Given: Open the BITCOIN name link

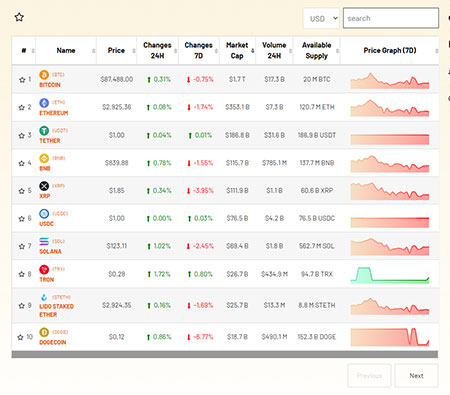Looking at the screenshot, I should click(50, 85).
